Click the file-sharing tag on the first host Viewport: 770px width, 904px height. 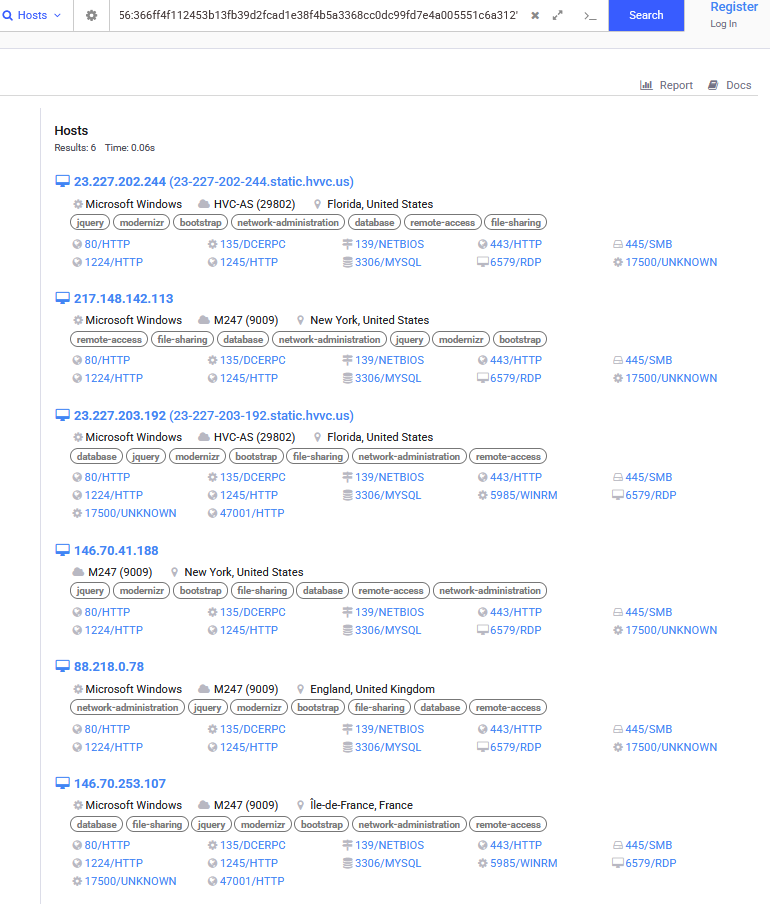point(515,223)
